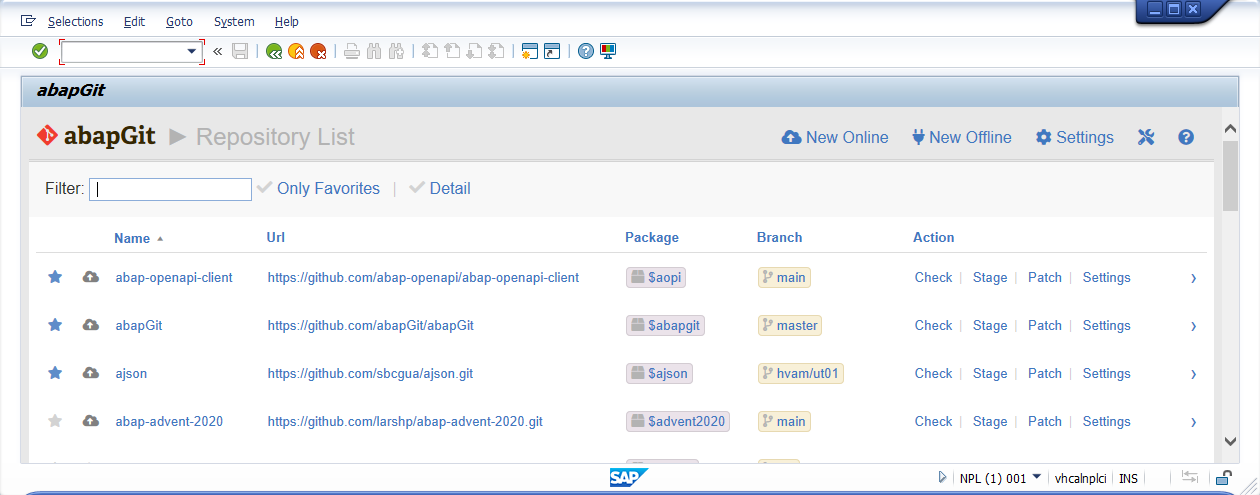This screenshot has height=495, width=1260.
Task: Click the Generate Shortcut icon
Action: (x=552, y=51)
